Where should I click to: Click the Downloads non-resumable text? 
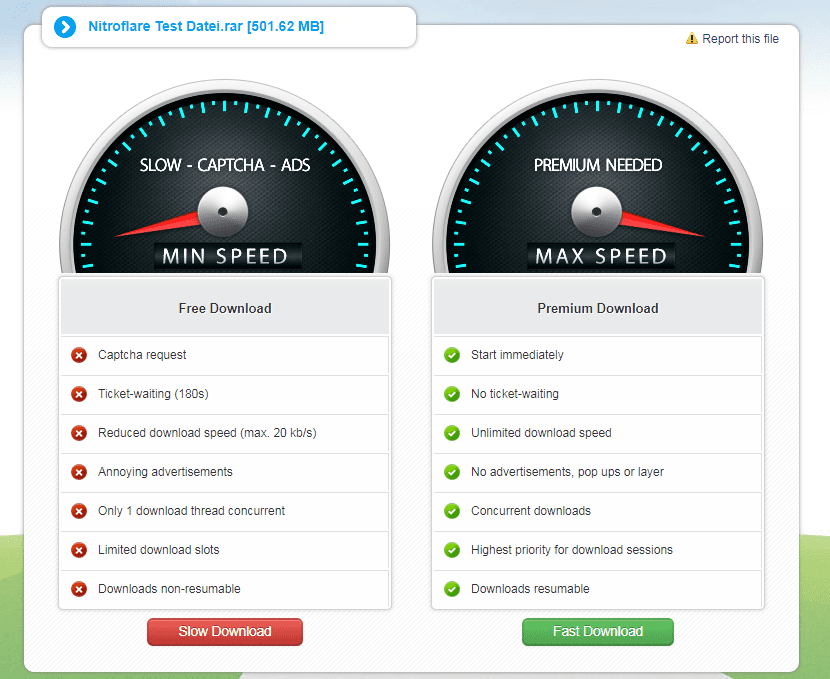pyautogui.click(x=169, y=589)
